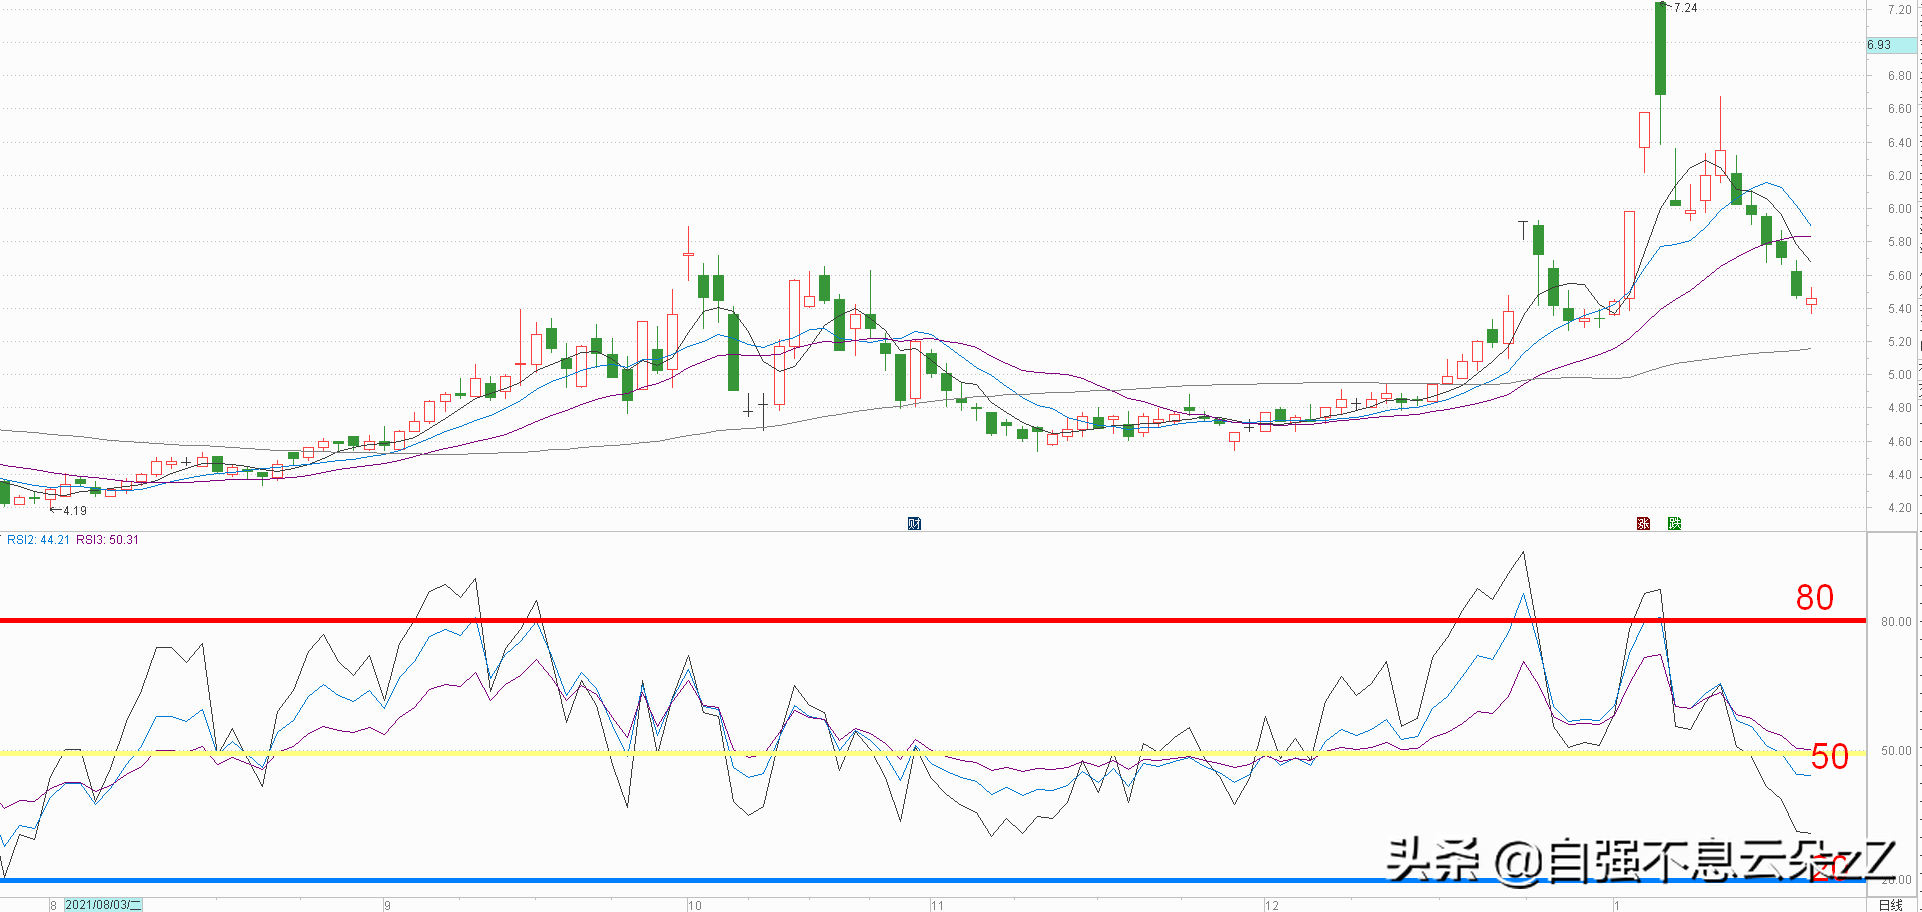Image resolution: width=1922 pixels, height=912 pixels.
Task: Click the highlighted 6.93 price tag
Action: point(1880,45)
